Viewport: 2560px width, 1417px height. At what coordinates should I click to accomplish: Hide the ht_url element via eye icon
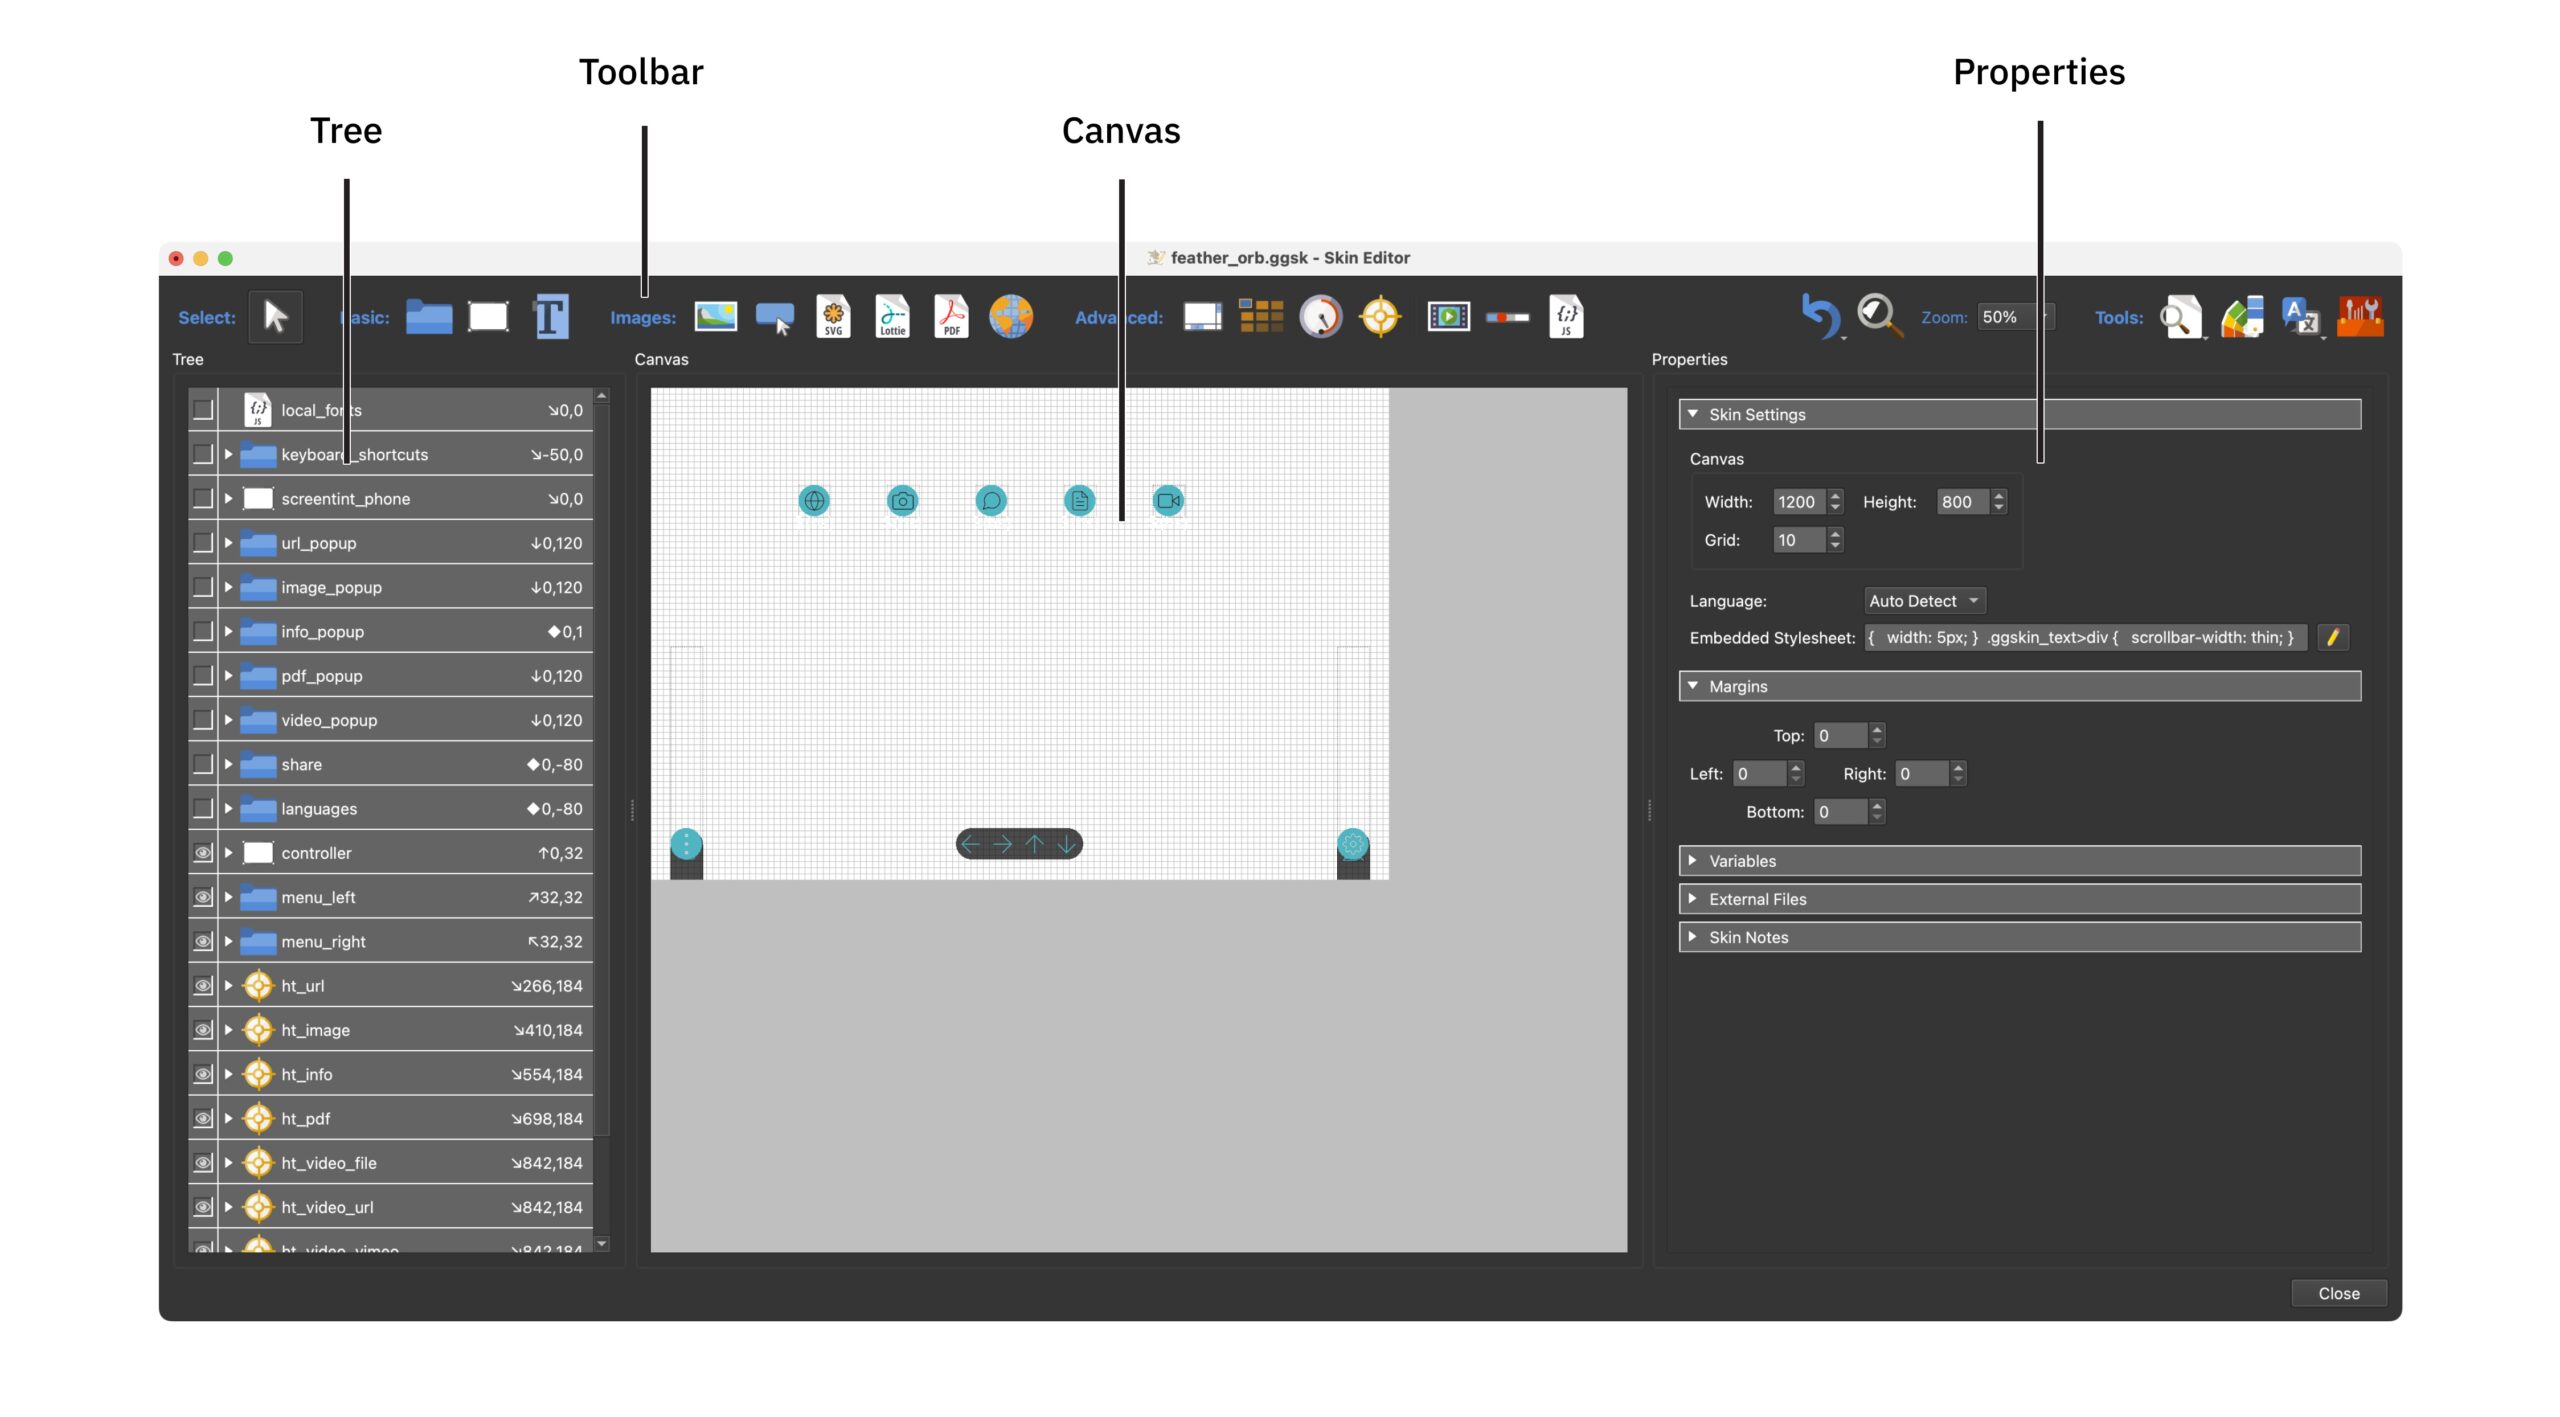(x=203, y=986)
